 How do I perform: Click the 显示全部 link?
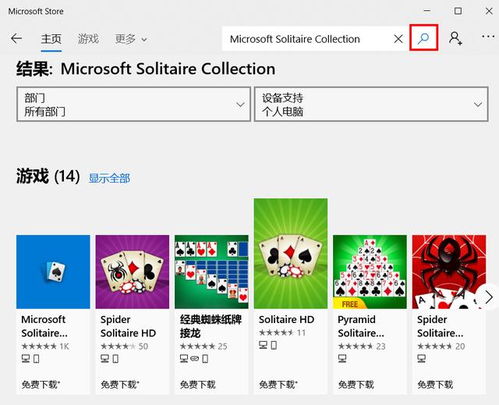[109, 178]
